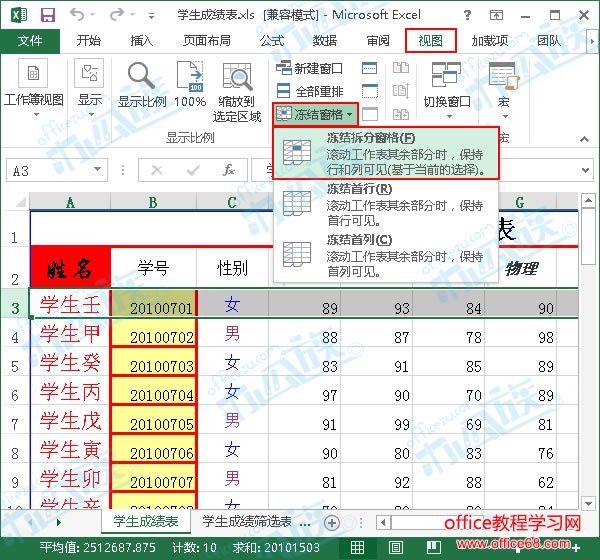Screen dimensions: 600x560
Task: Select Freeze First Column (冻结首列) option
Action: click(386, 255)
